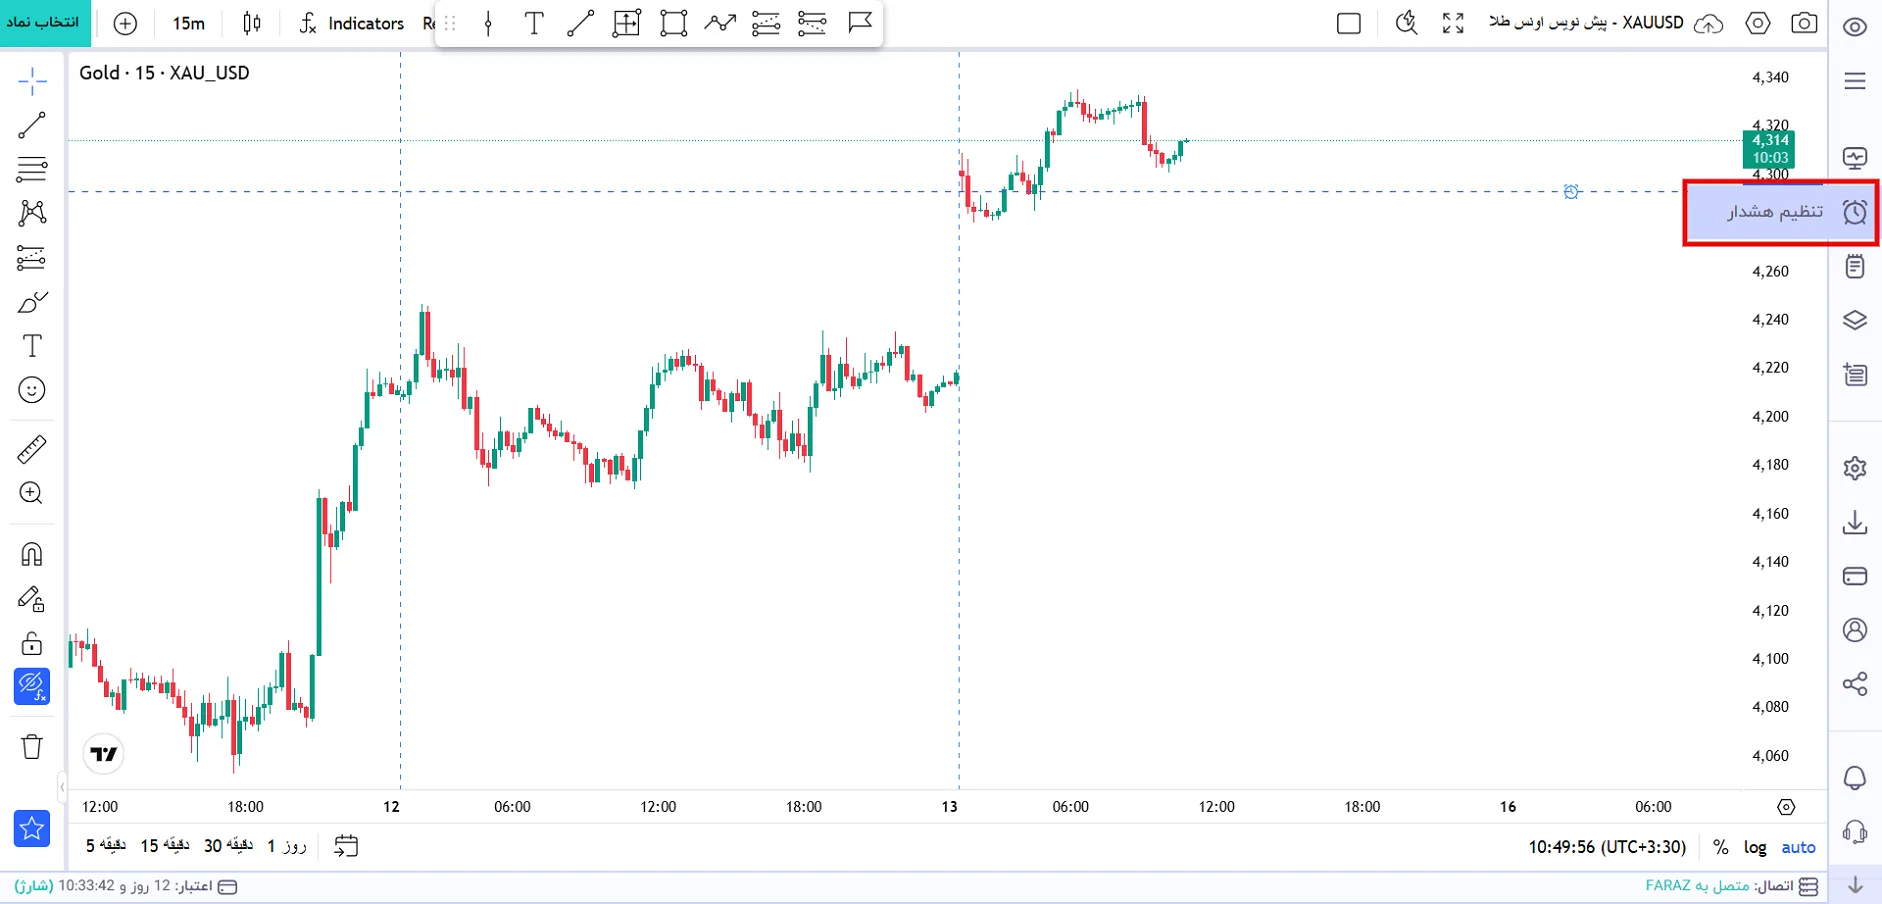This screenshot has width=1882, height=904.
Task: Take a chart snapshot with the camera icon
Action: [x=1804, y=23]
